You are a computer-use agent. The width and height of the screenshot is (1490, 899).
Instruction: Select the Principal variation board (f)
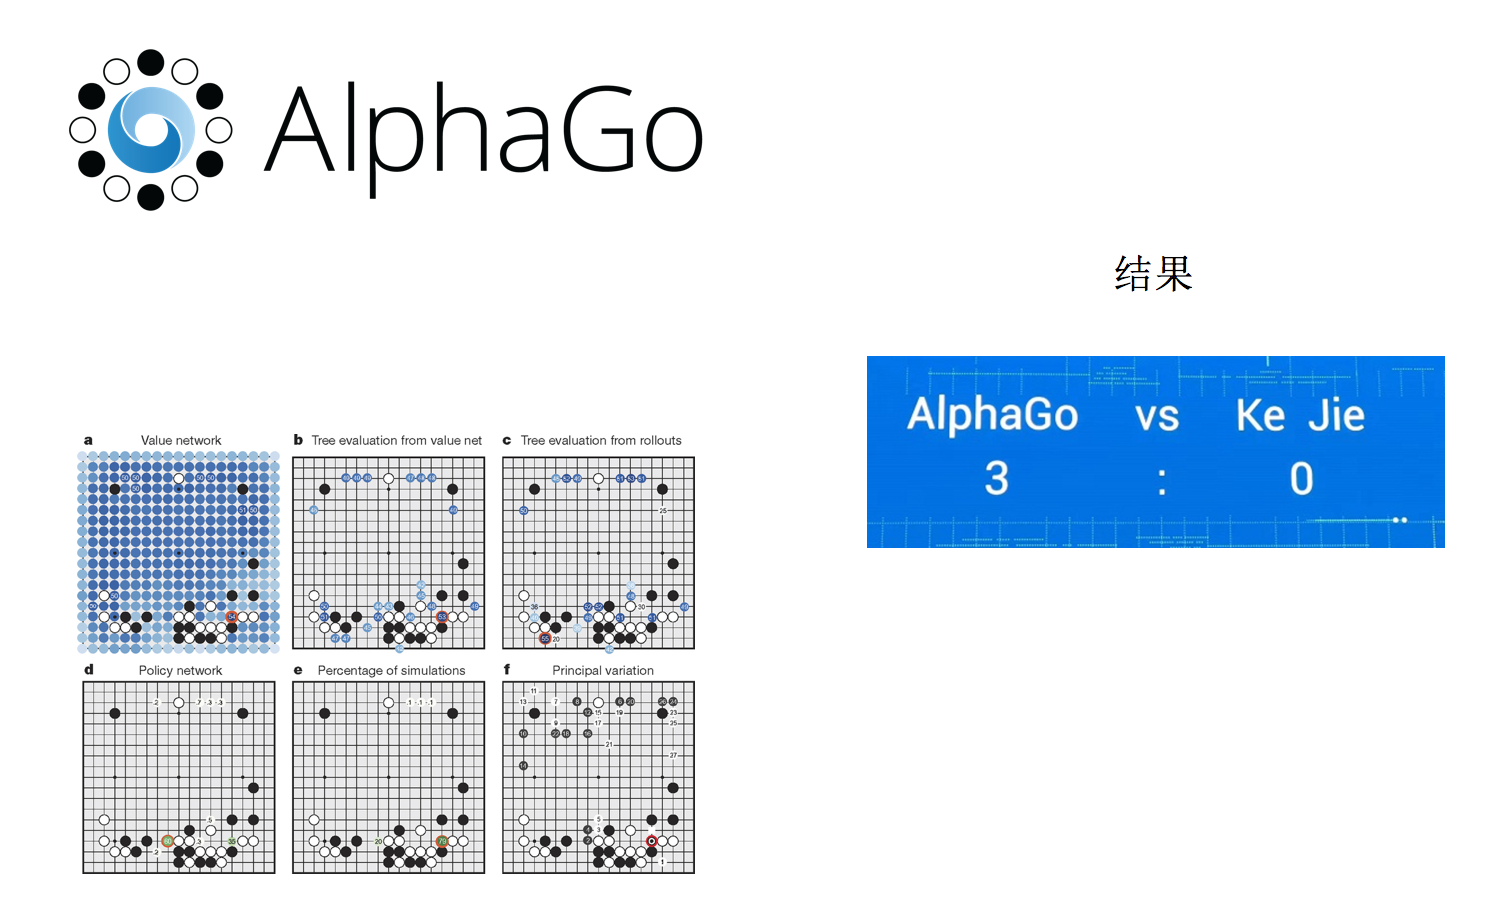click(598, 778)
